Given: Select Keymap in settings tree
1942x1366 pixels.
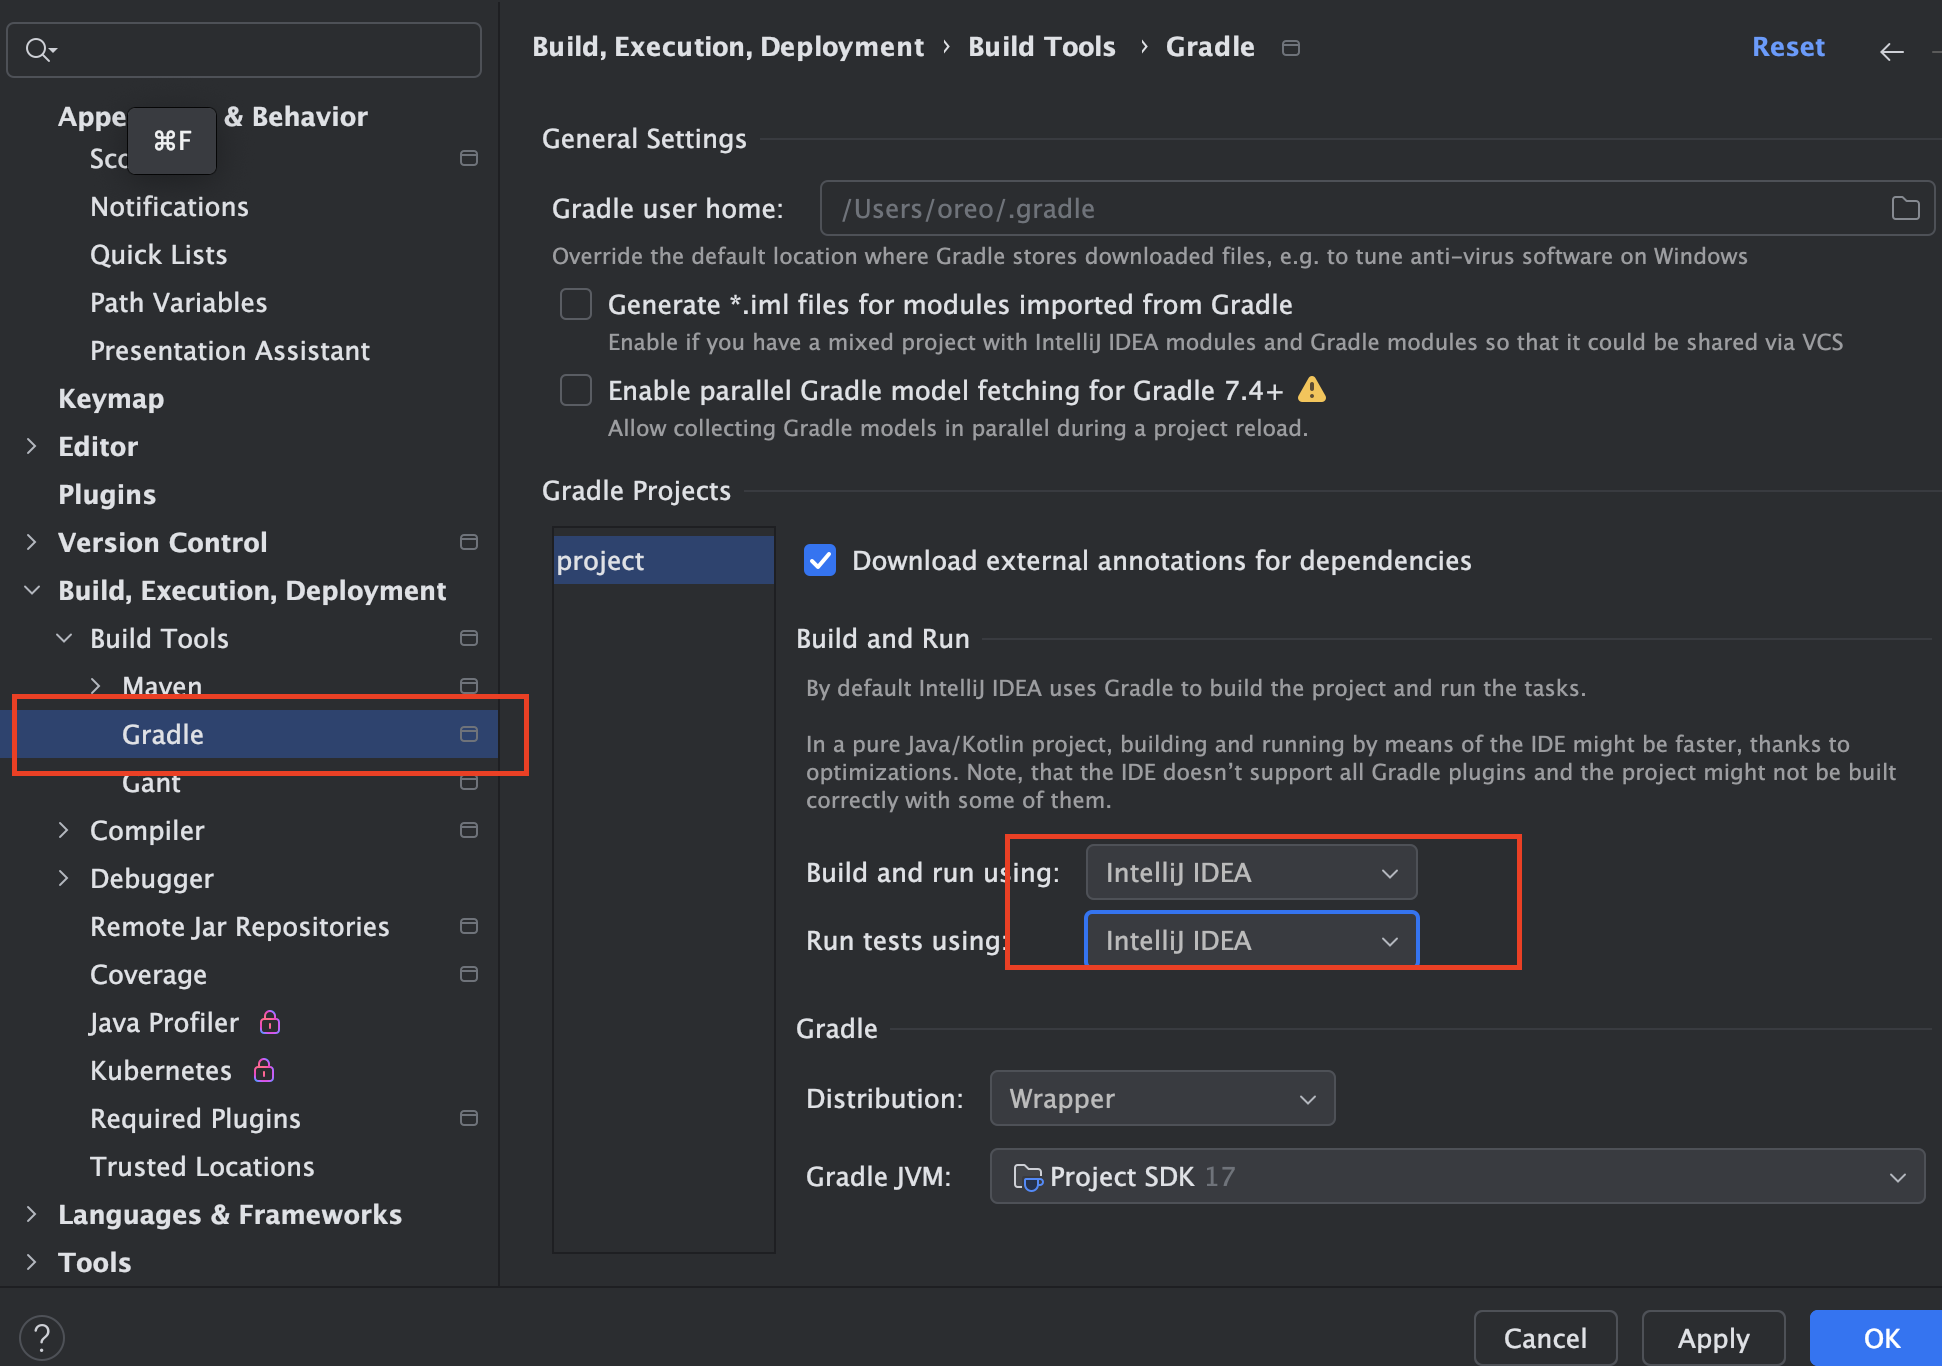Looking at the screenshot, I should [x=111, y=398].
